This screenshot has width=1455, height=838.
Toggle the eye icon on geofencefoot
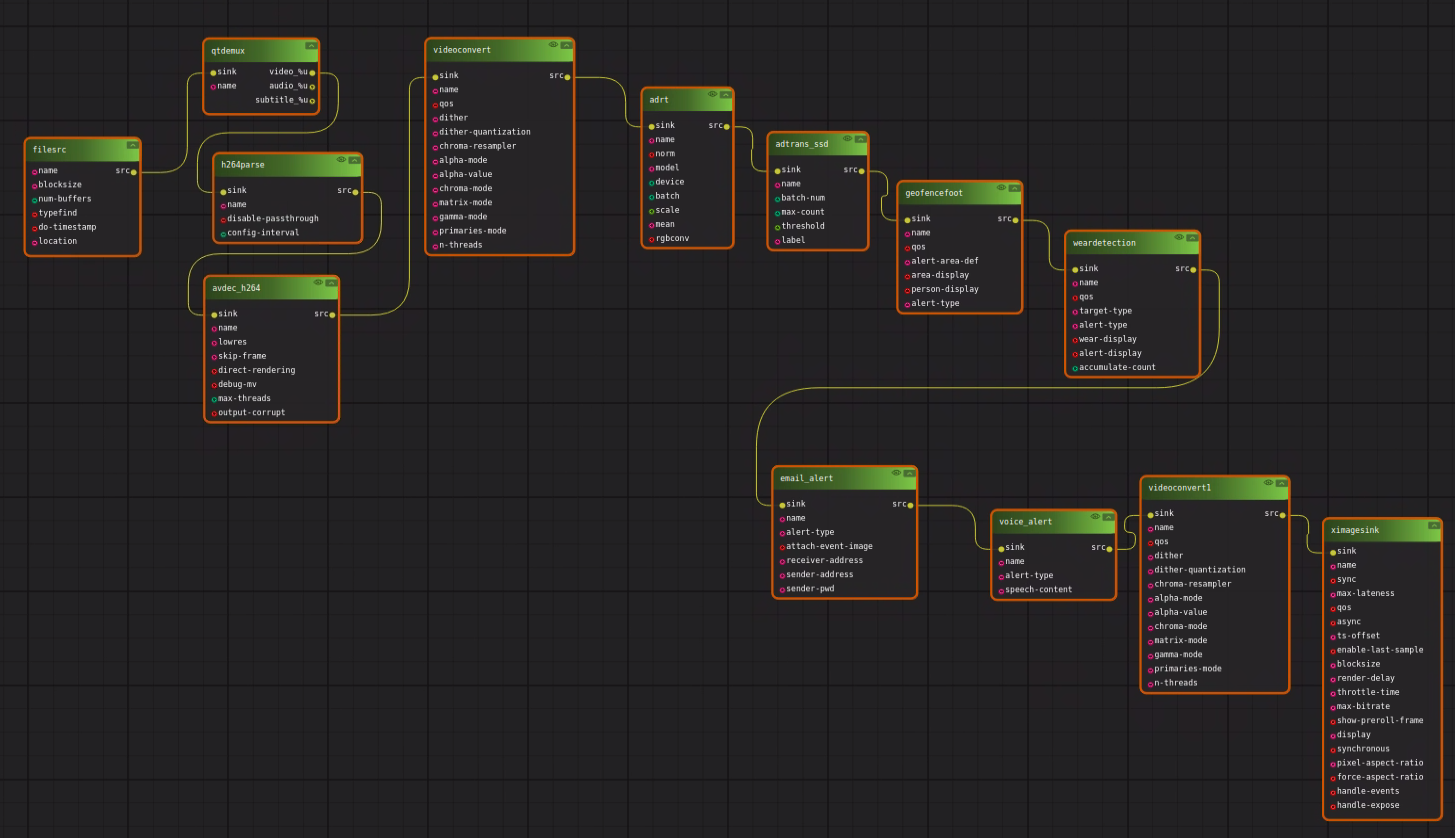coord(999,188)
